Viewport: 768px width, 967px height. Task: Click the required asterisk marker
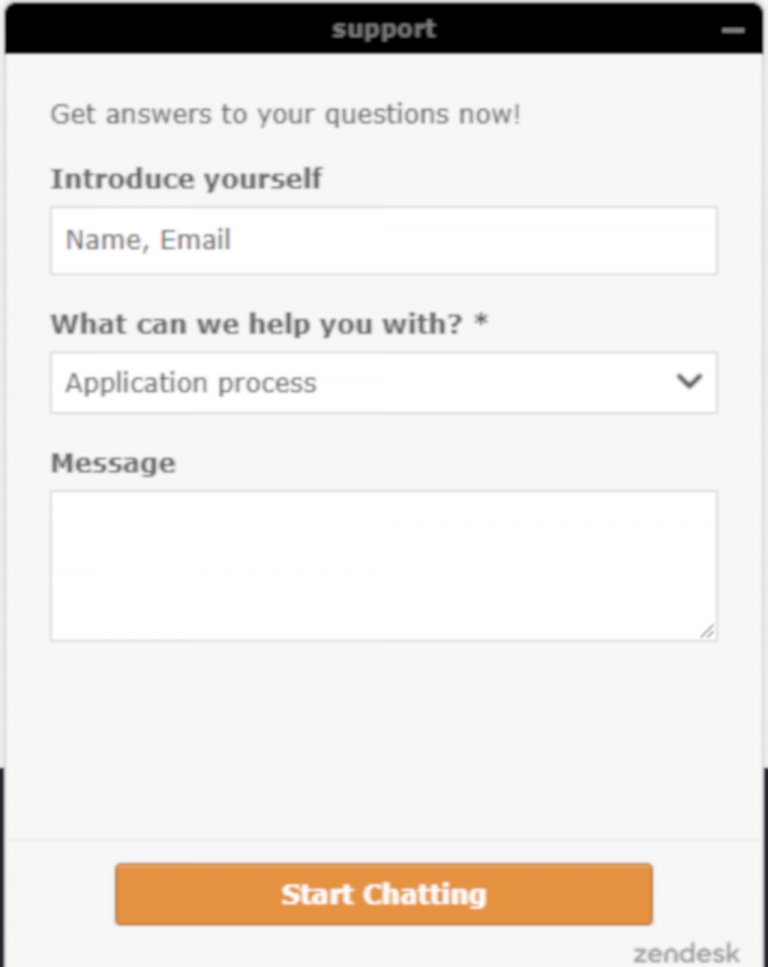point(481,324)
